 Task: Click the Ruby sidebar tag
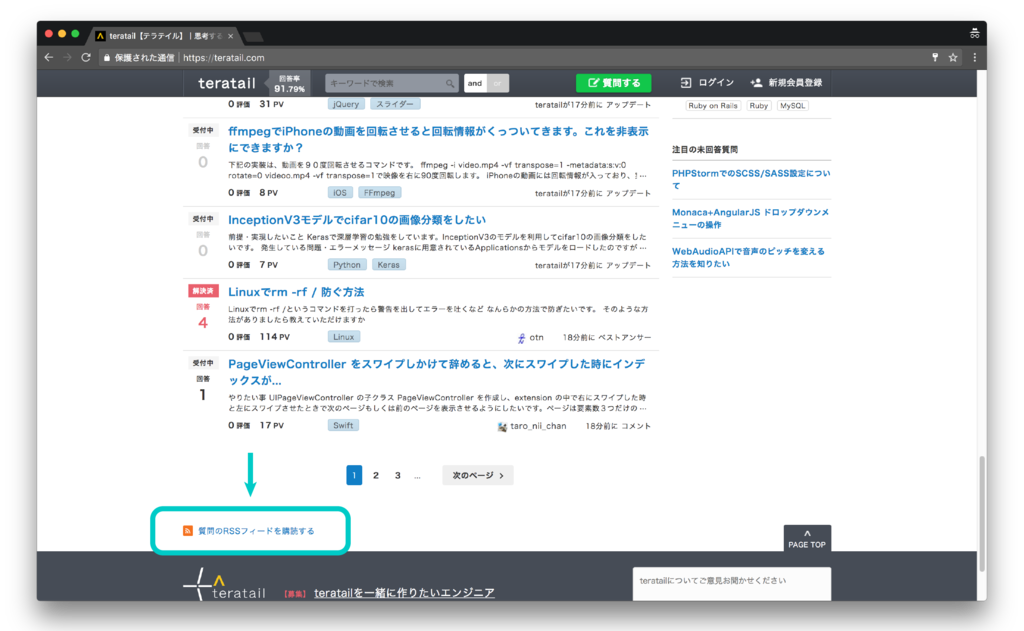tap(758, 105)
